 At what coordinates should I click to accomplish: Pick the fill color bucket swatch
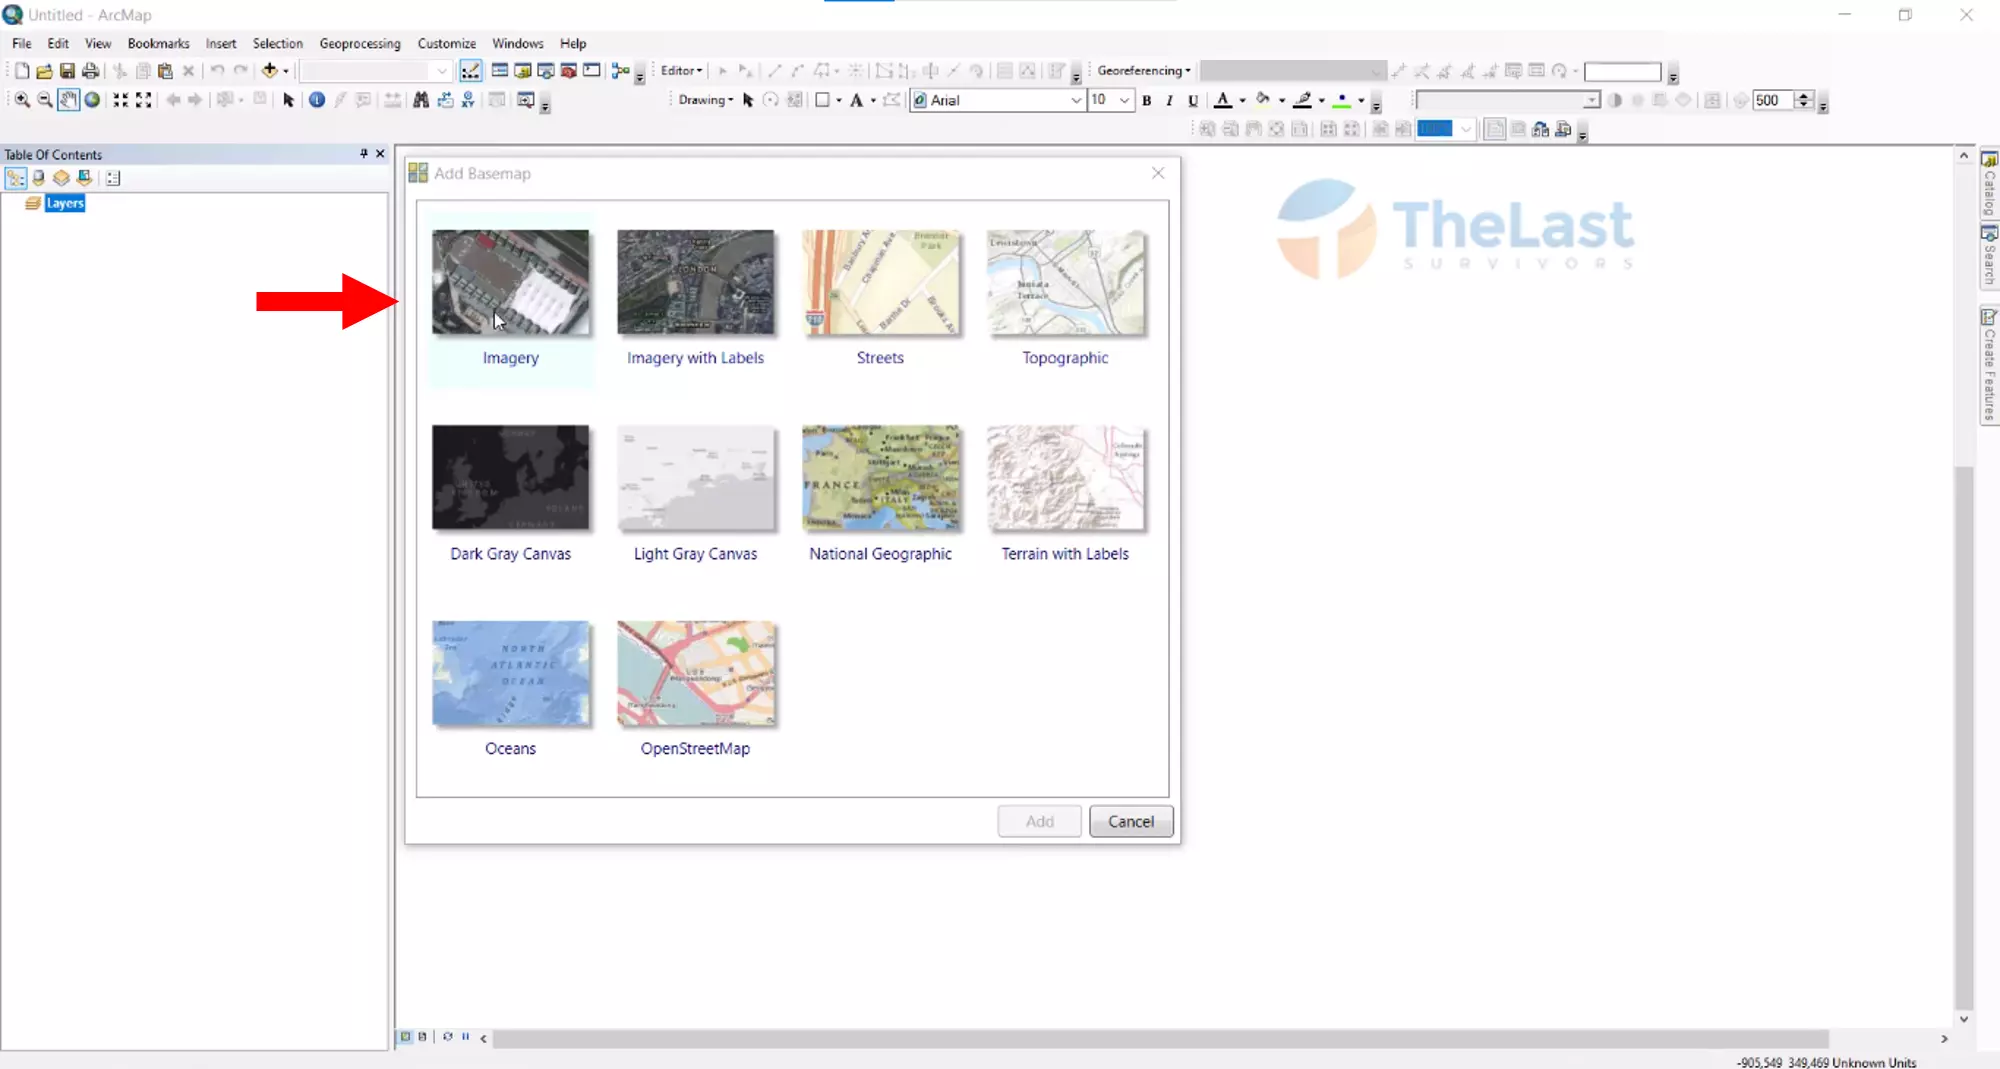pos(1262,100)
